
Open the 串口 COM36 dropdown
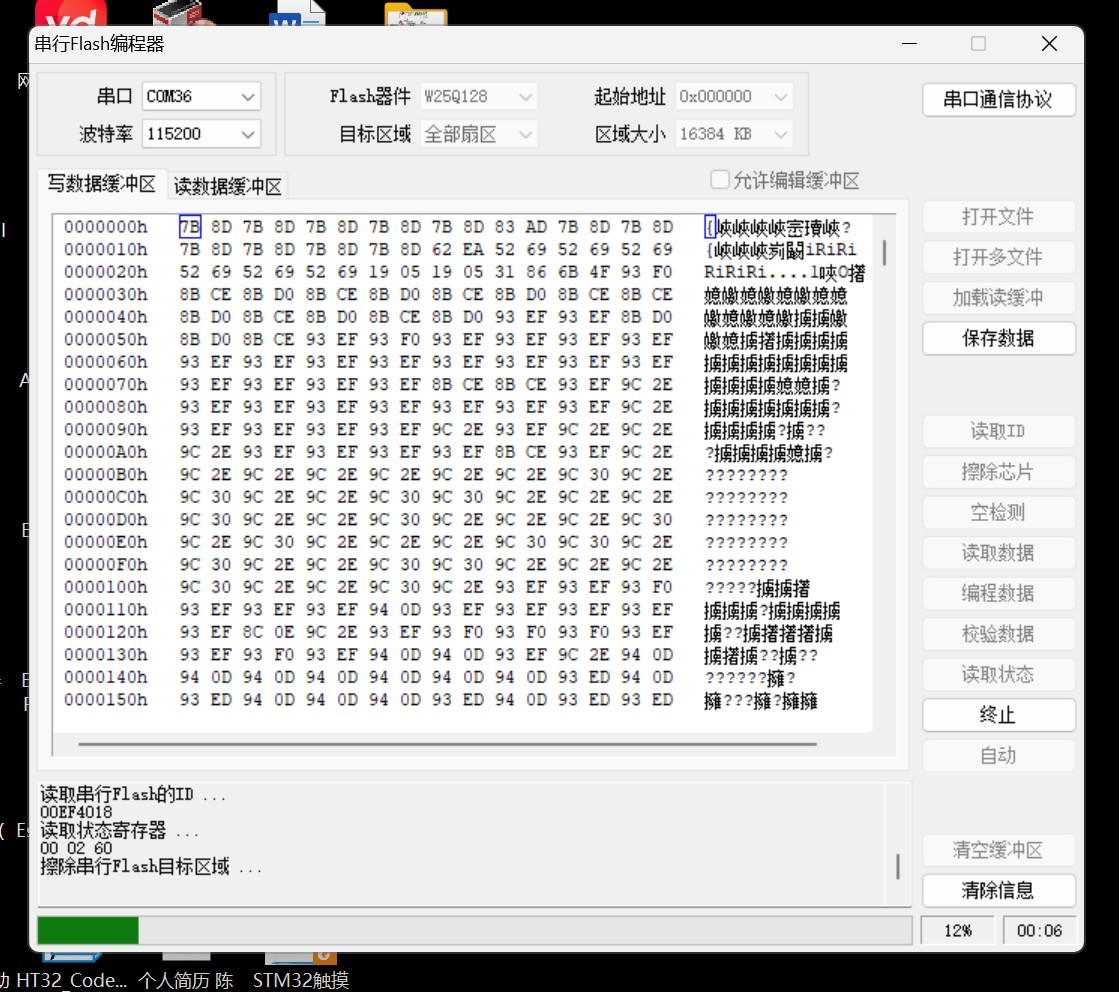pyautogui.click(x=201, y=96)
